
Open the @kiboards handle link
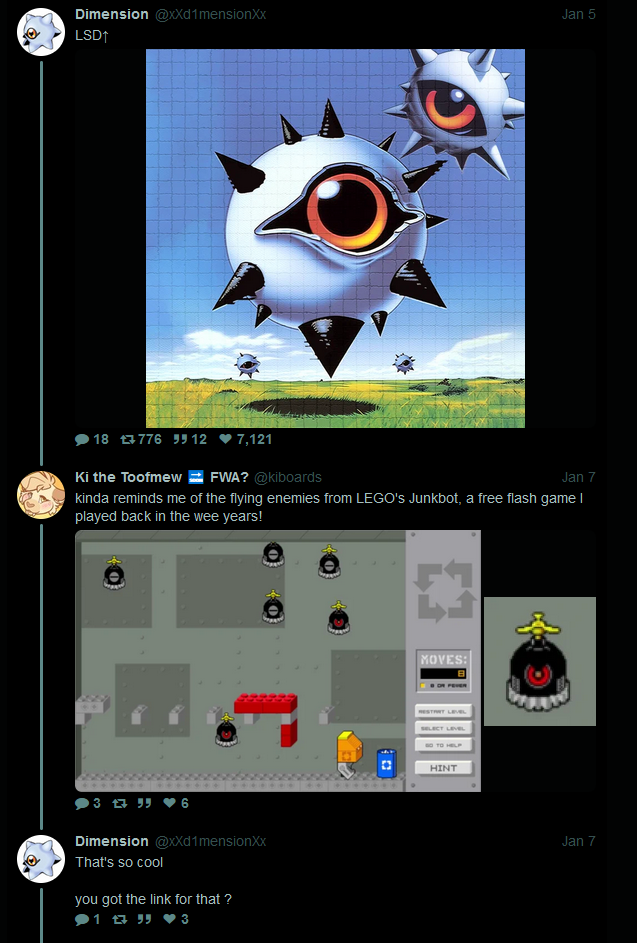pos(288,478)
